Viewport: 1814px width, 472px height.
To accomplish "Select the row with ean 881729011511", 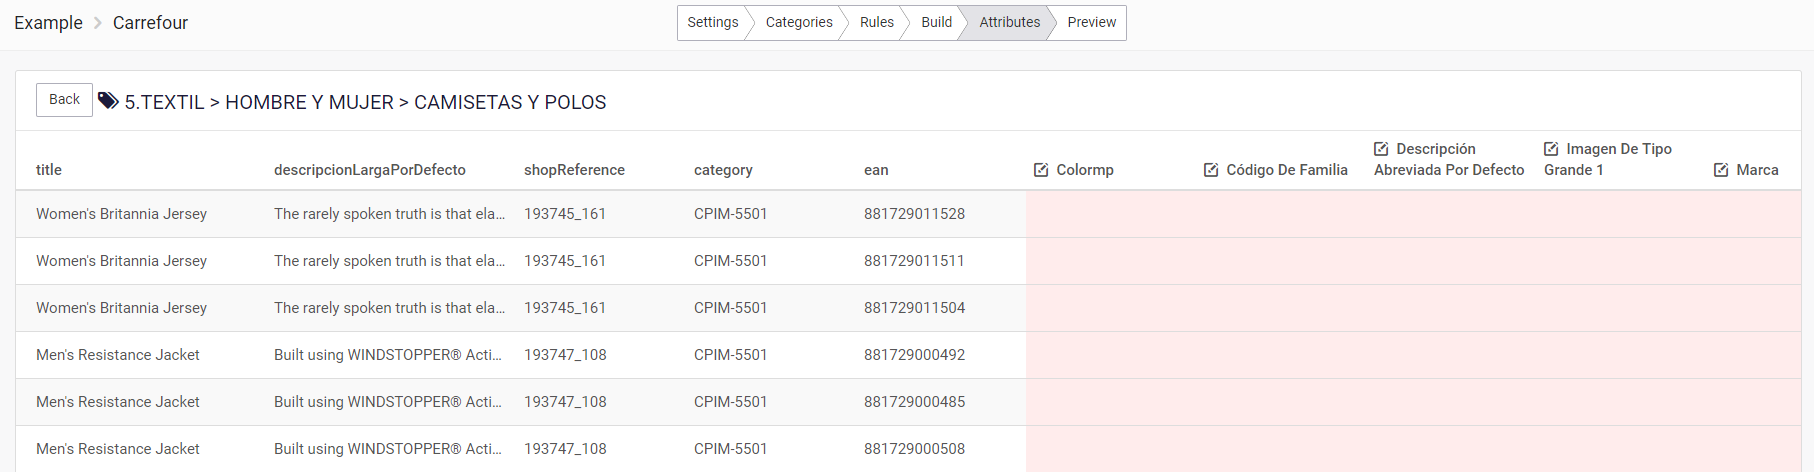I will click(x=908, y=261).
